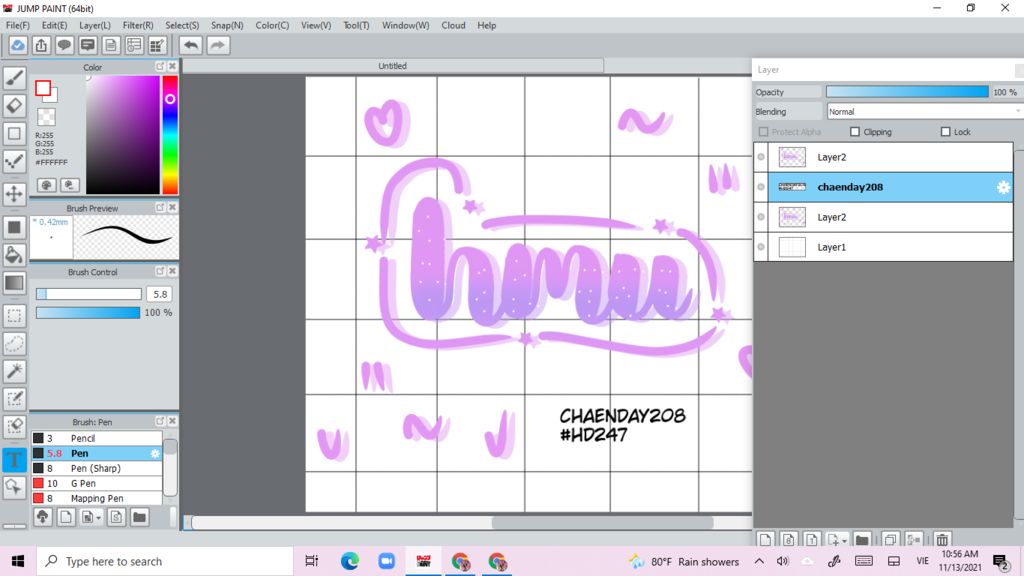Select the Magic Wand tool
Image resolution: width=1024 pixels, height=576 pixels.
pyautogui.click(x=14, y=371)
